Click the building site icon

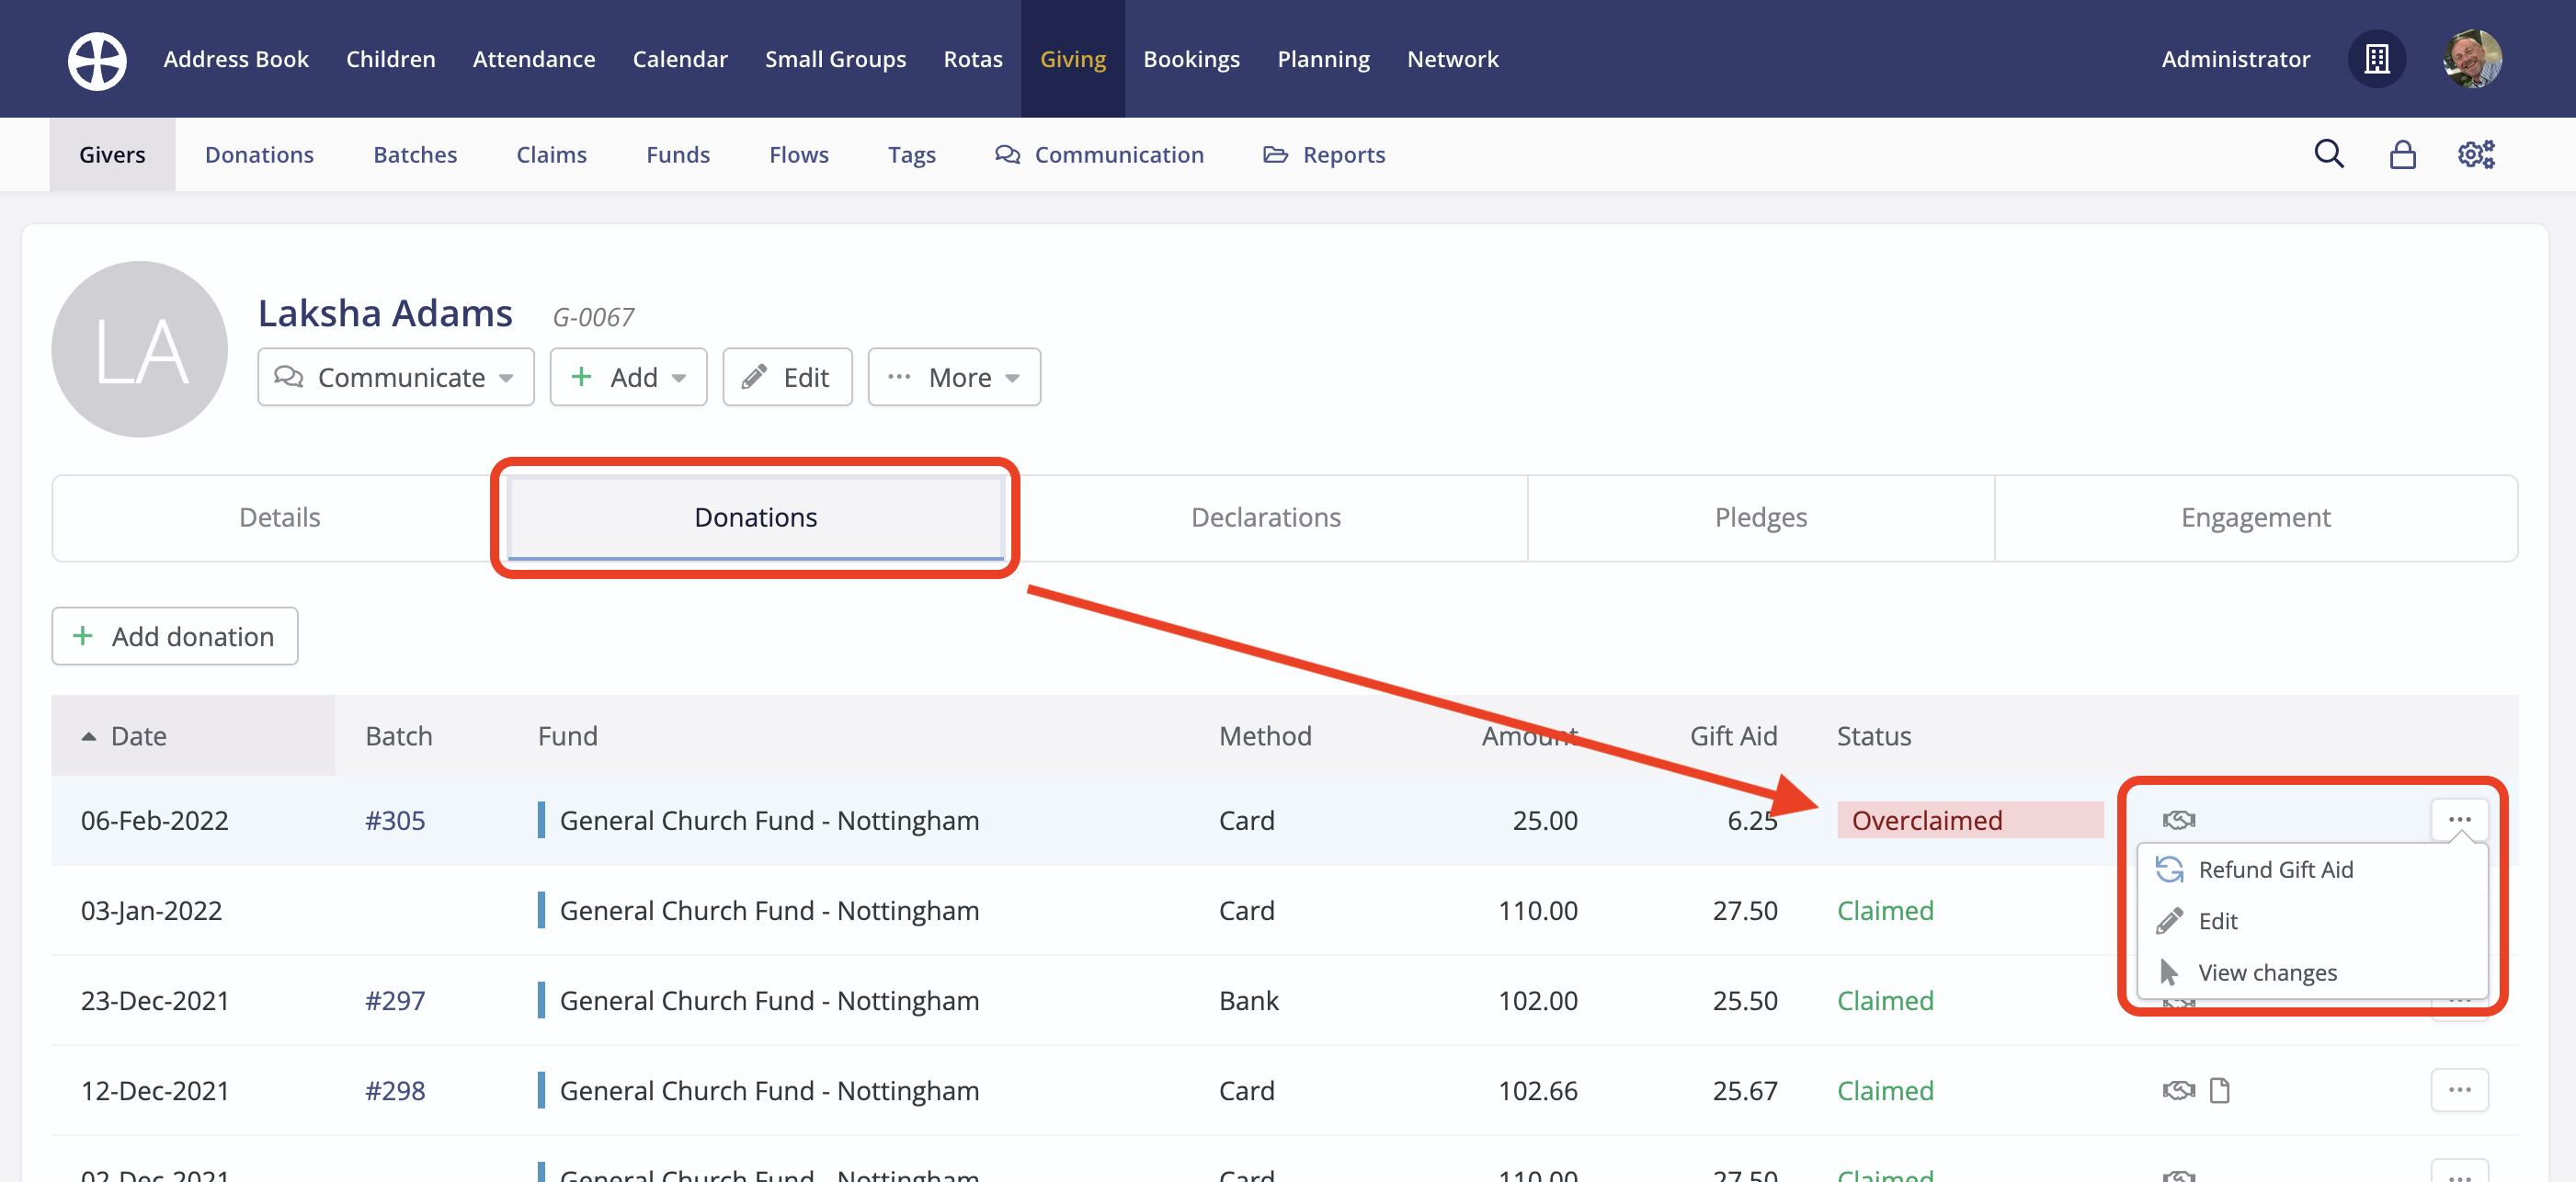click(x=2376, y=59)
